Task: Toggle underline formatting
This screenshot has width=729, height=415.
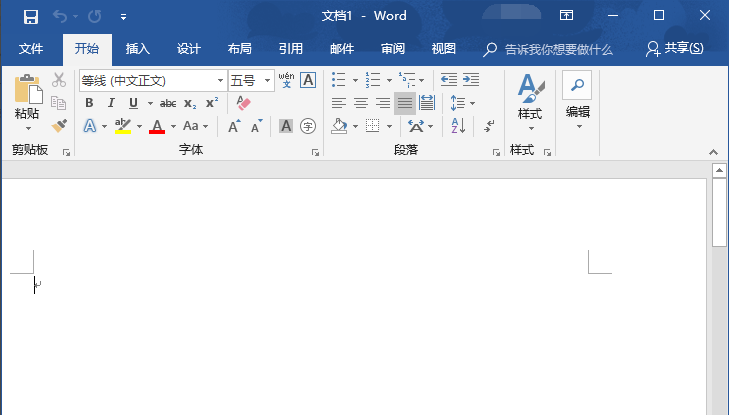Action: click(x=133, y=103)
